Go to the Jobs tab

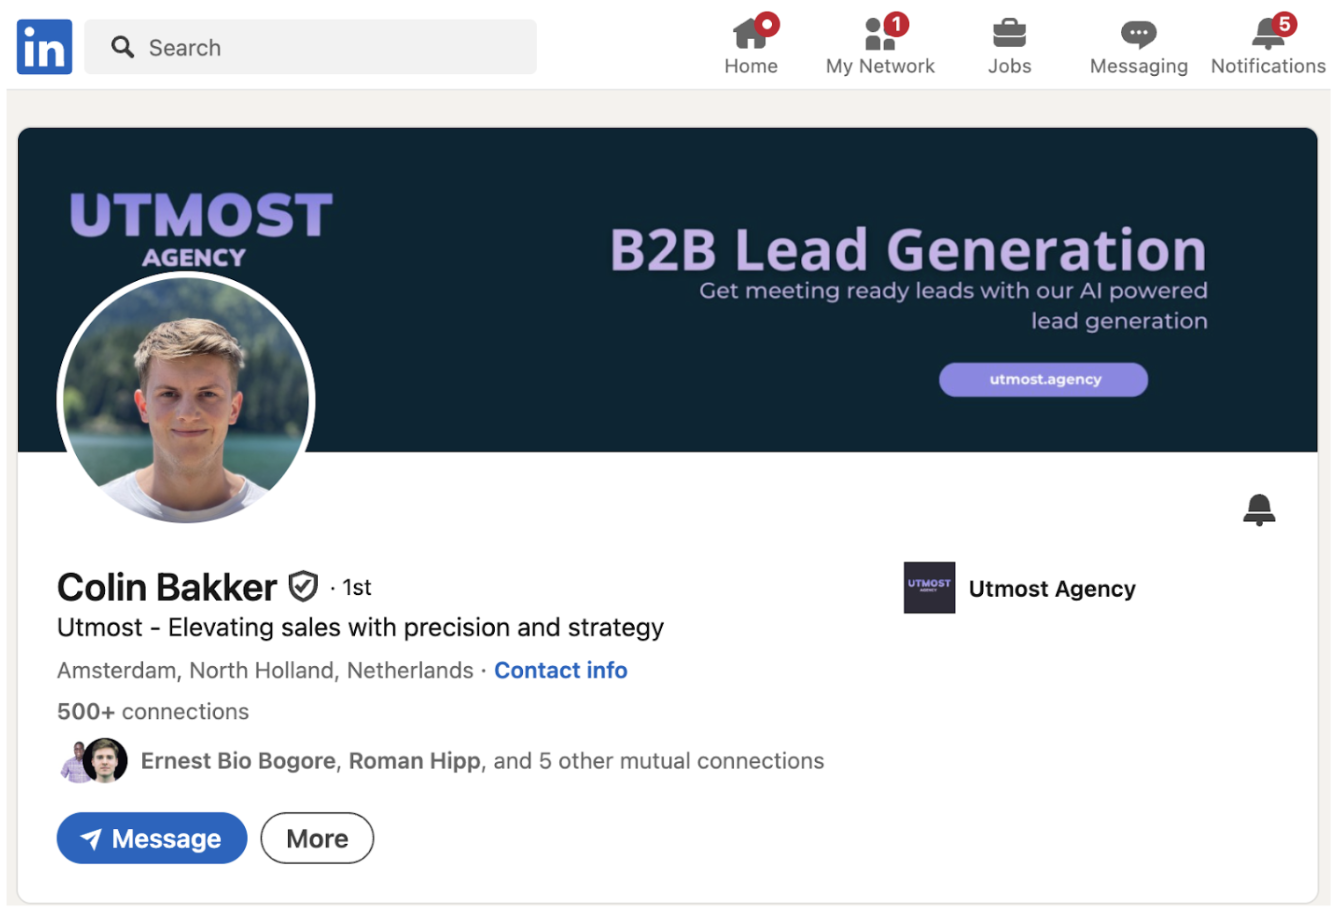[x=1009, y=46]
